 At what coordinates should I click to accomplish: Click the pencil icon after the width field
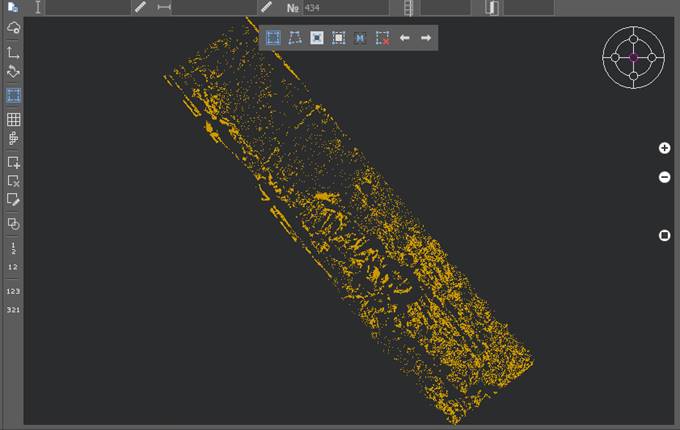[x=266, y=7]
